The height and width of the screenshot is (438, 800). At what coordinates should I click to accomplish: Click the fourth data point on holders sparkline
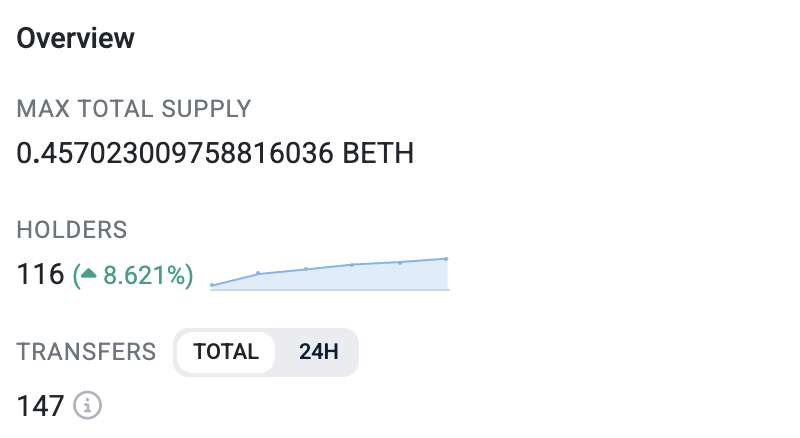tap(353, 265)
